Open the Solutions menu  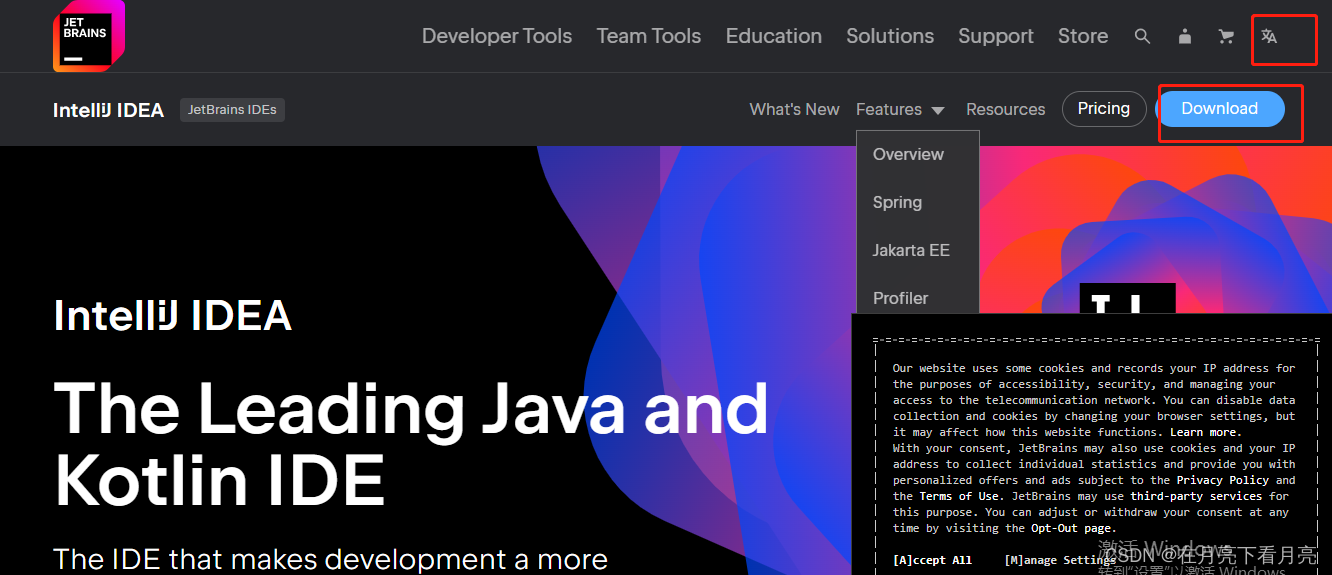coord(890,36)
